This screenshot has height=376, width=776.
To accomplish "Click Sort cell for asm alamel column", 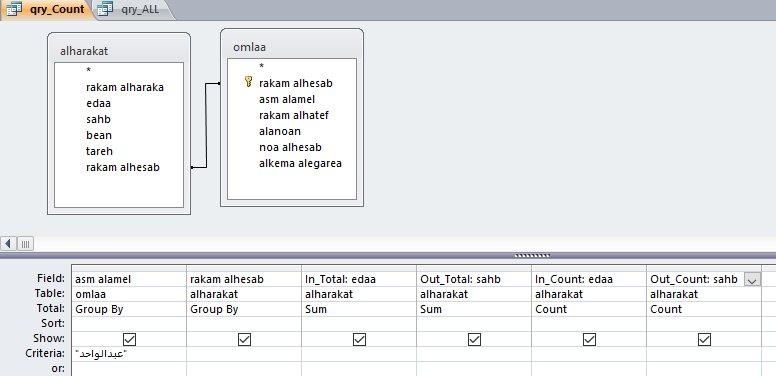I will [x=129, y=324].
